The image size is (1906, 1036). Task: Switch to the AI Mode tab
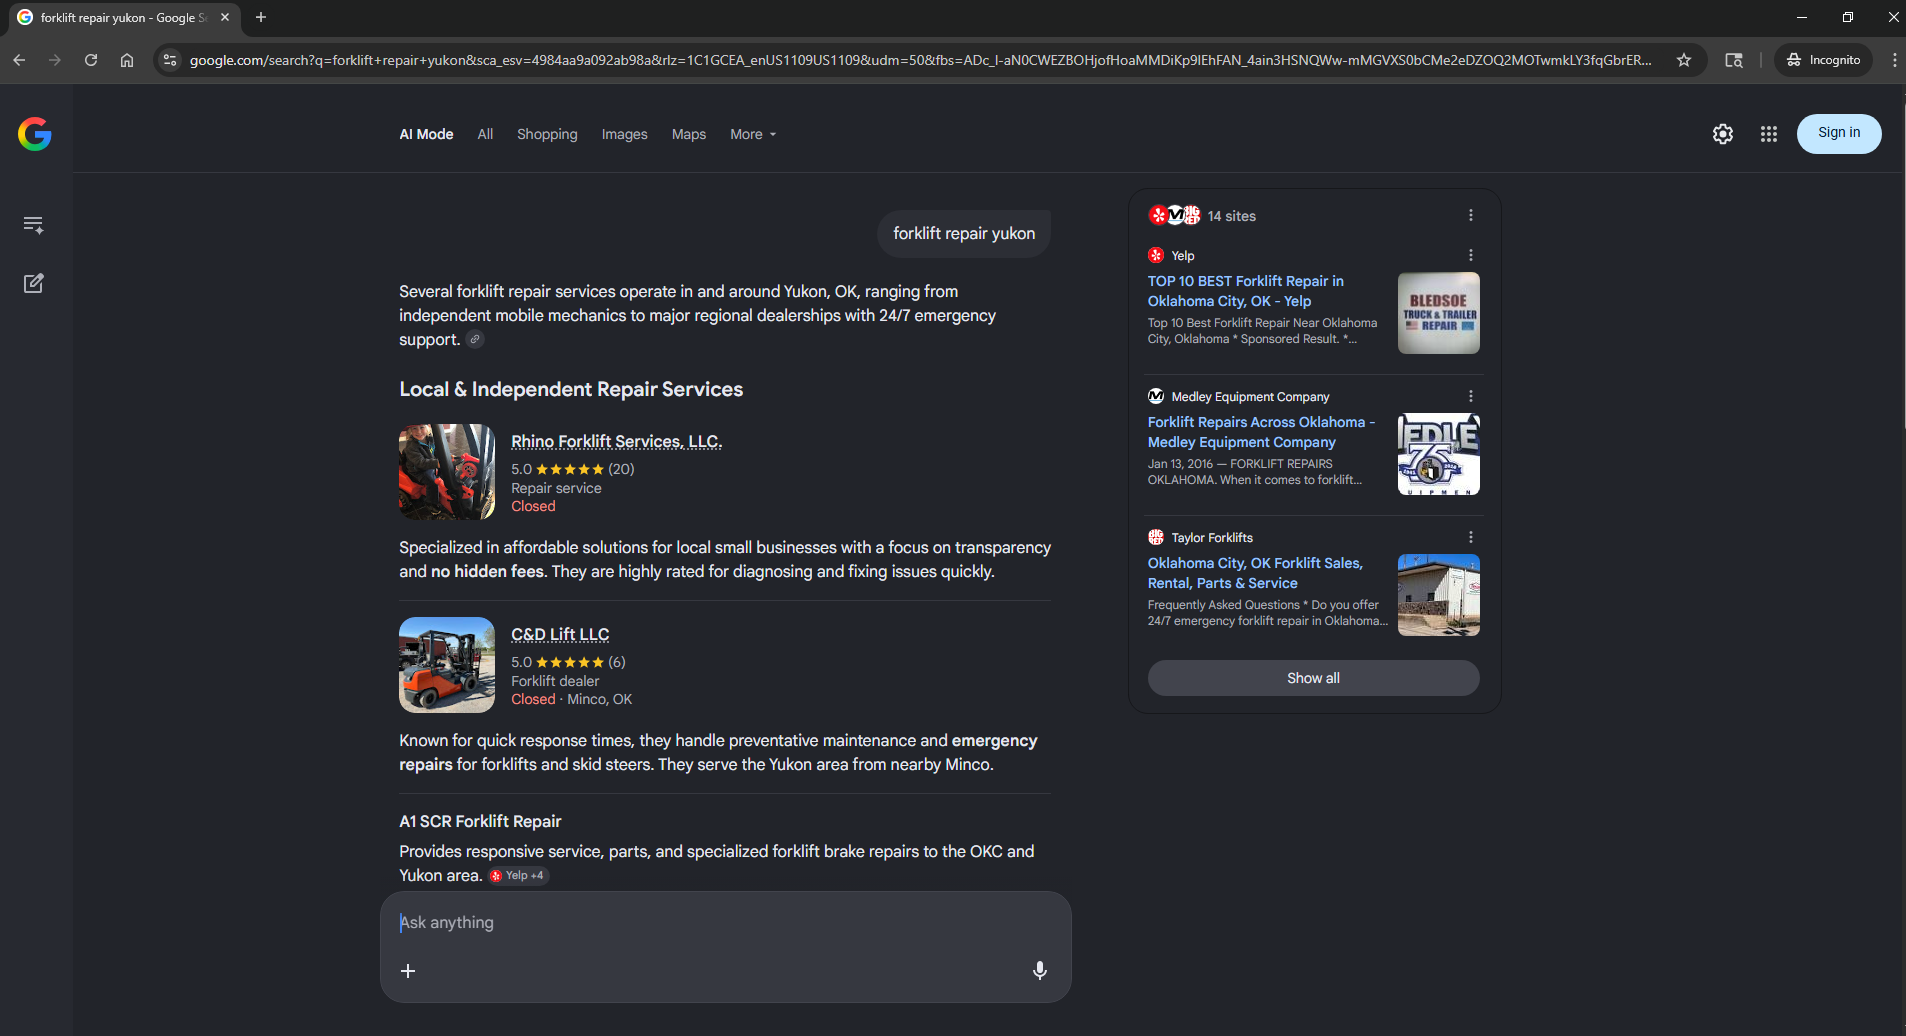pyautogui.click(x=426, y=134)
